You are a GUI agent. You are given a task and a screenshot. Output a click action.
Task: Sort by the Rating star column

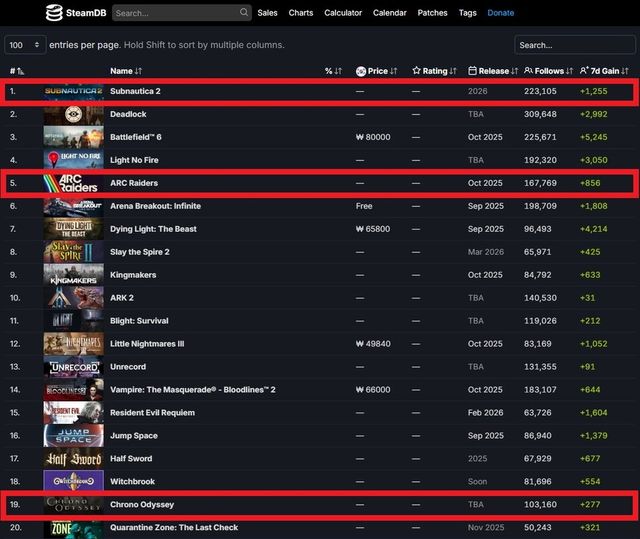[x=434, y=71]
